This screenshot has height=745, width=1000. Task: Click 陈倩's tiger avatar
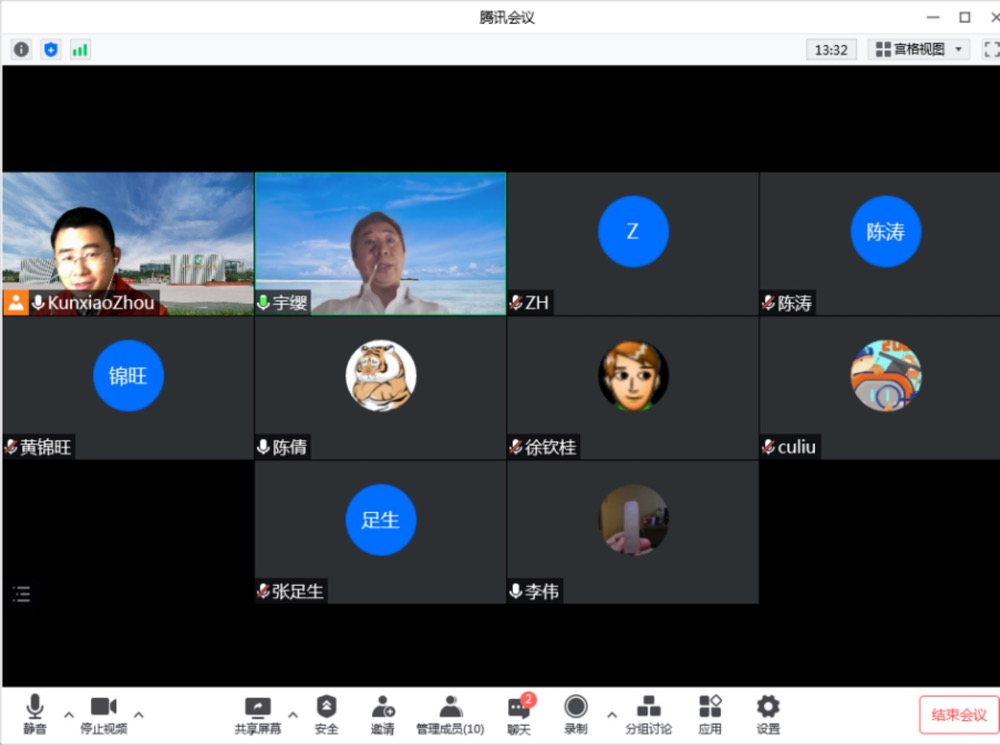pyautogui.click(x=381, y=375)
